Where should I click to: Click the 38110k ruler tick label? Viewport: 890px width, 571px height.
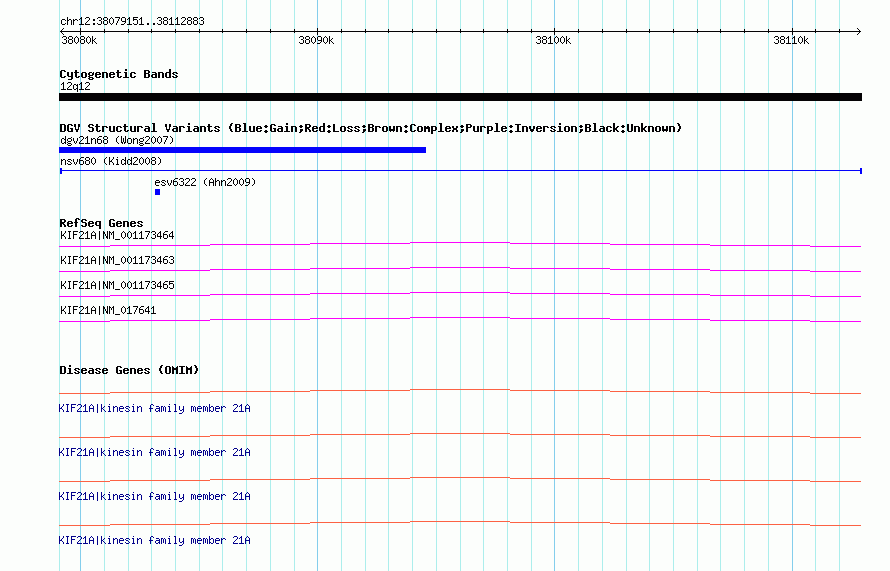click(791, 40)
